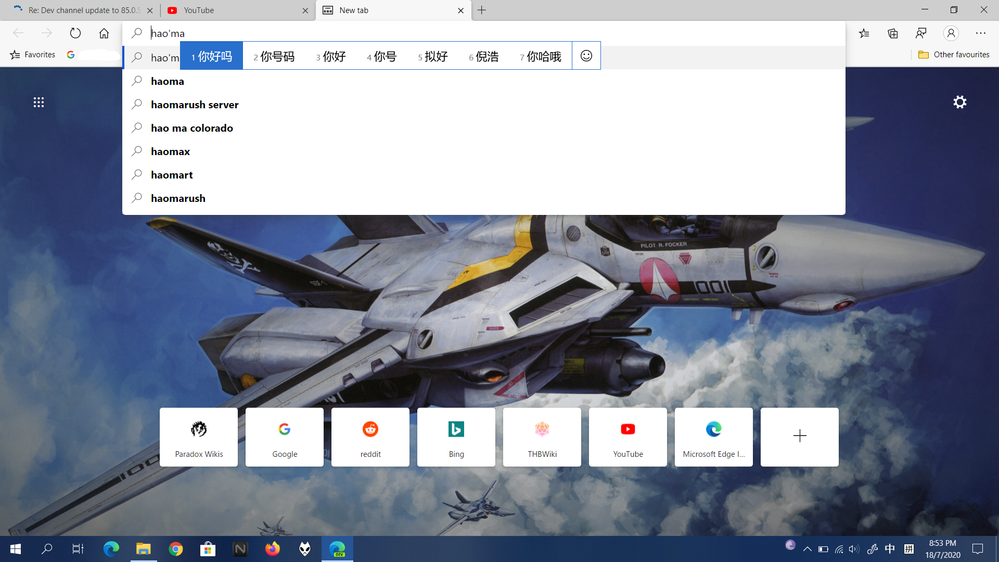Image resolution: width=999 pixels, height=562 pixels.
Task: Open the Paradox Wikis quick link tile
Action: (x=199, y=437)
